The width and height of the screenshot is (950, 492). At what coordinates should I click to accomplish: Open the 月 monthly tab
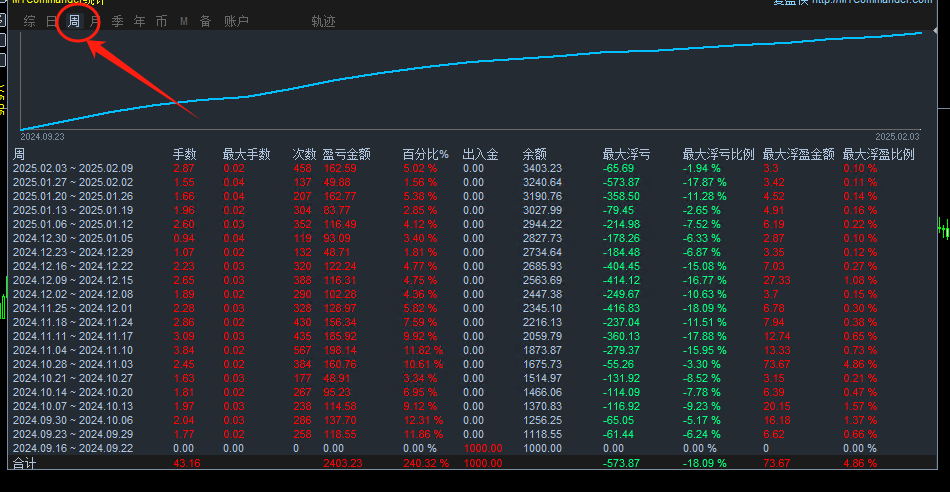[95, 21]
